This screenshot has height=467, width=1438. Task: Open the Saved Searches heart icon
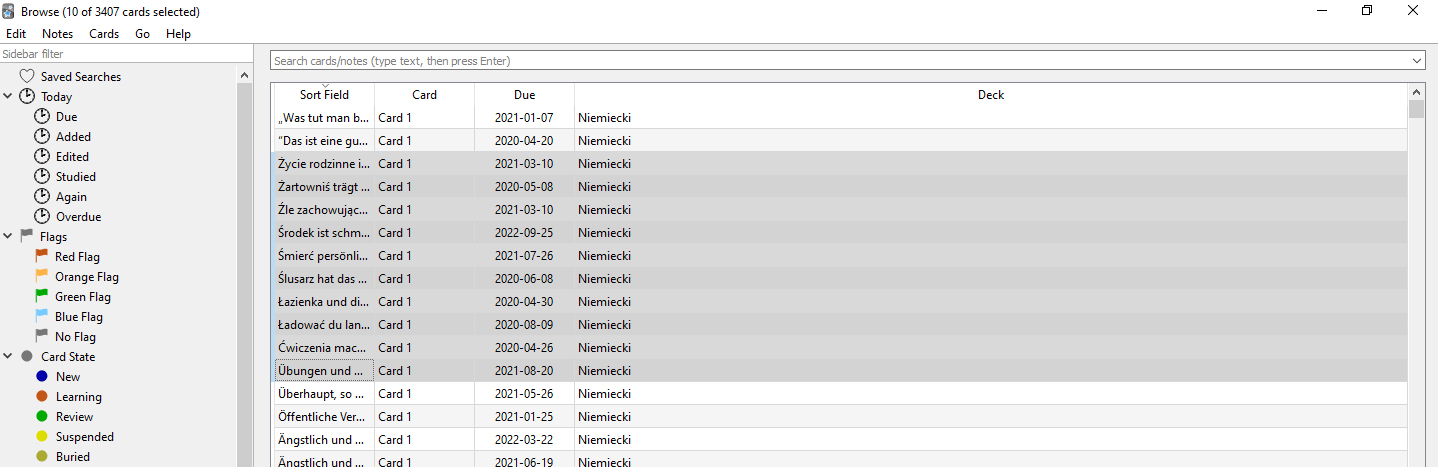click(x=27, y=76)
